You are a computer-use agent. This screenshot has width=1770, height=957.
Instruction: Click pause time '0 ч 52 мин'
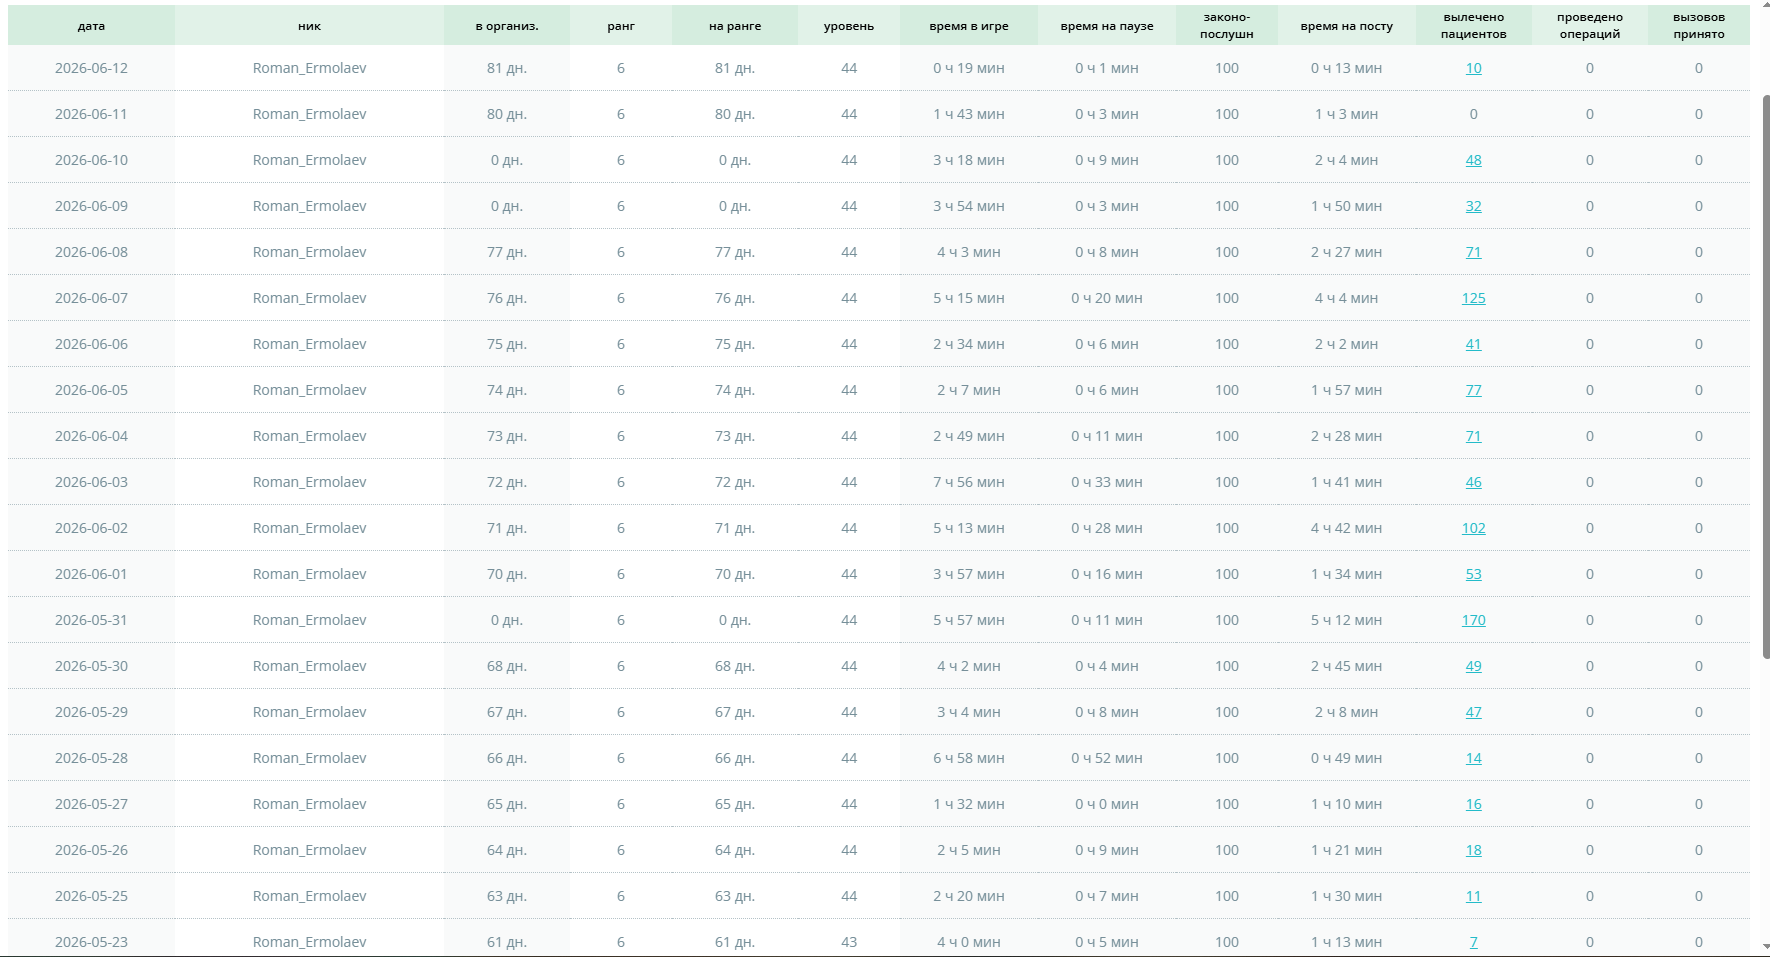click(1107, 758)
